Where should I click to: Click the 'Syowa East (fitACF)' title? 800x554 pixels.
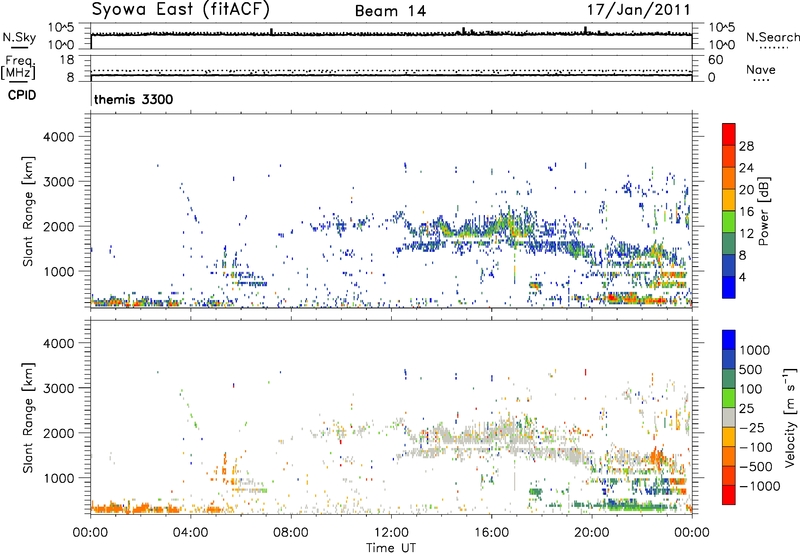(x=180, y=9)
